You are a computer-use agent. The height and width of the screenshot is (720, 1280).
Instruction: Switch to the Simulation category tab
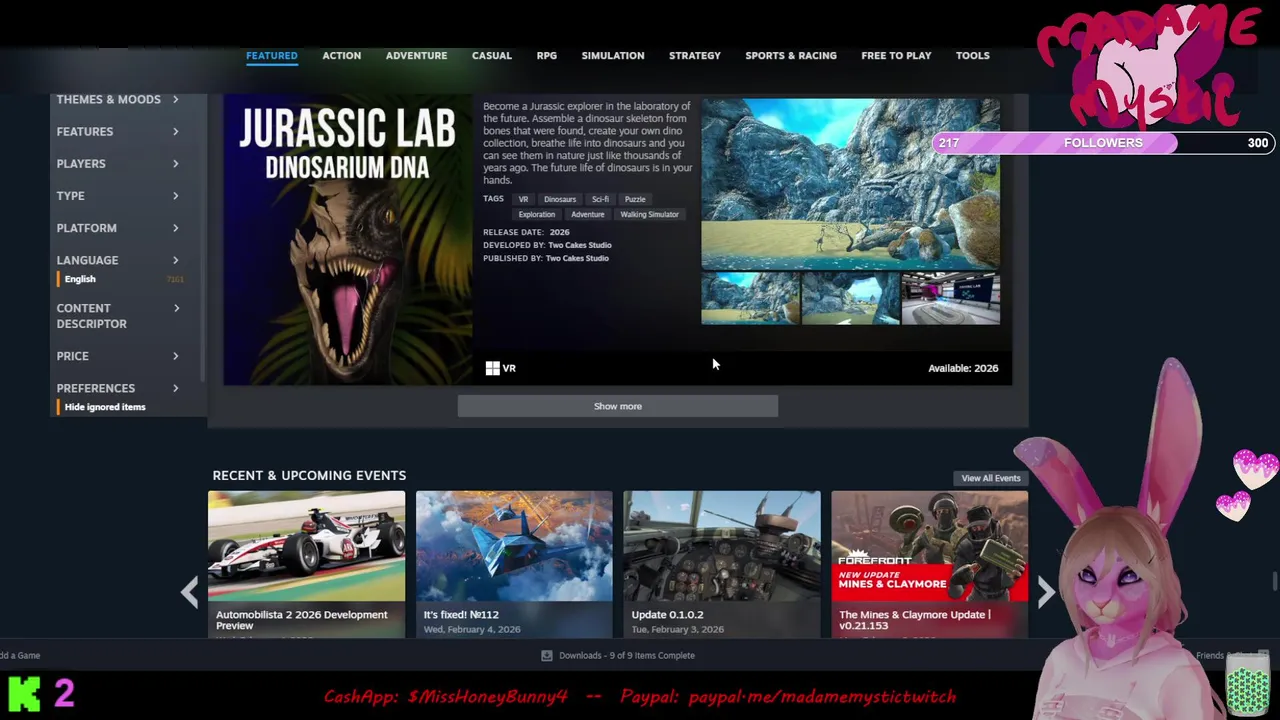[612, 56]
